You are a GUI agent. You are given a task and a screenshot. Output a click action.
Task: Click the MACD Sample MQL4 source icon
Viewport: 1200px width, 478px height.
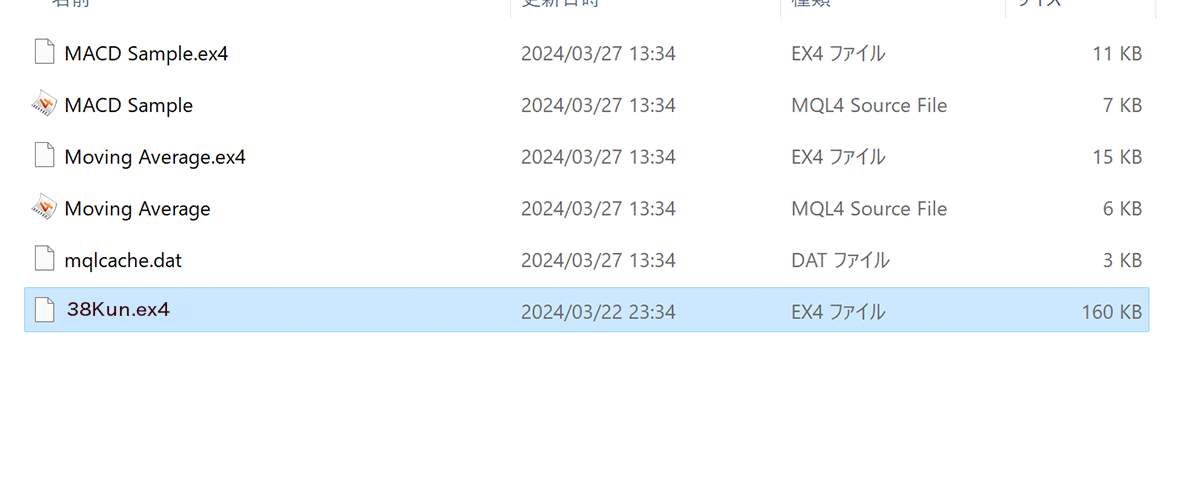click(x=43, y=104)
